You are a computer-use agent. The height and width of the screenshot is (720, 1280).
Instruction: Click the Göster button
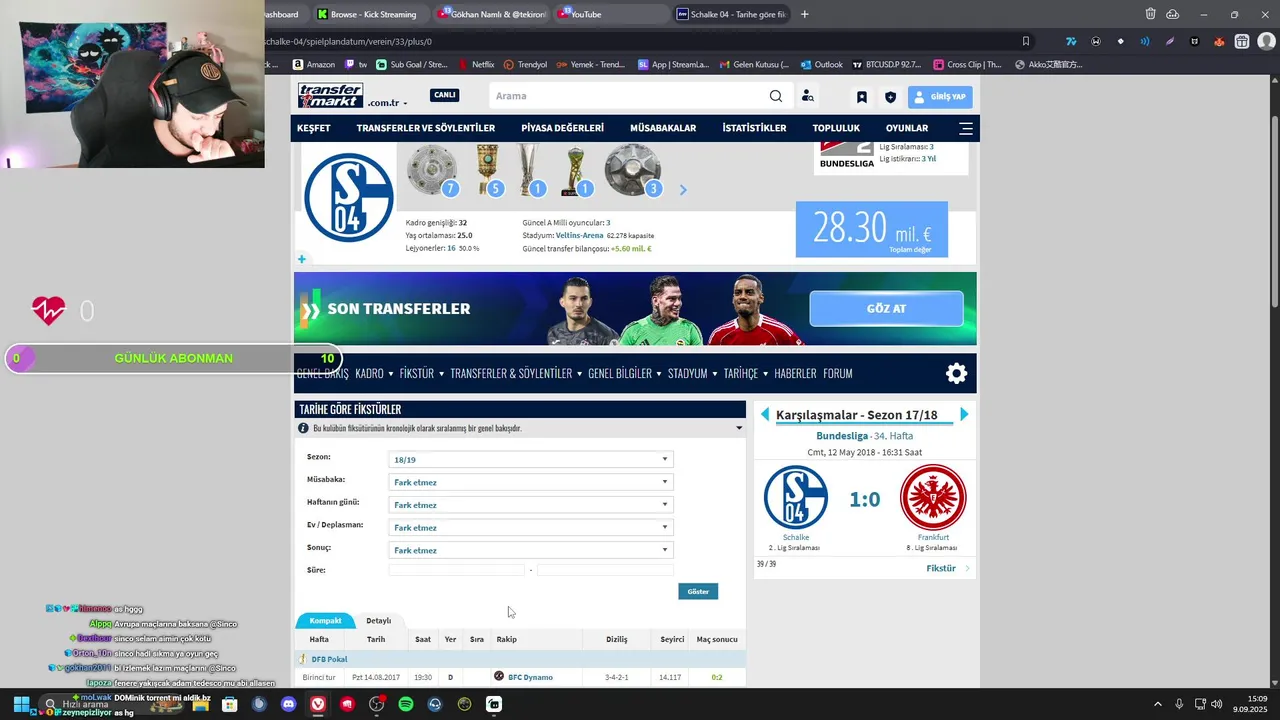click(x=698, y=591)
